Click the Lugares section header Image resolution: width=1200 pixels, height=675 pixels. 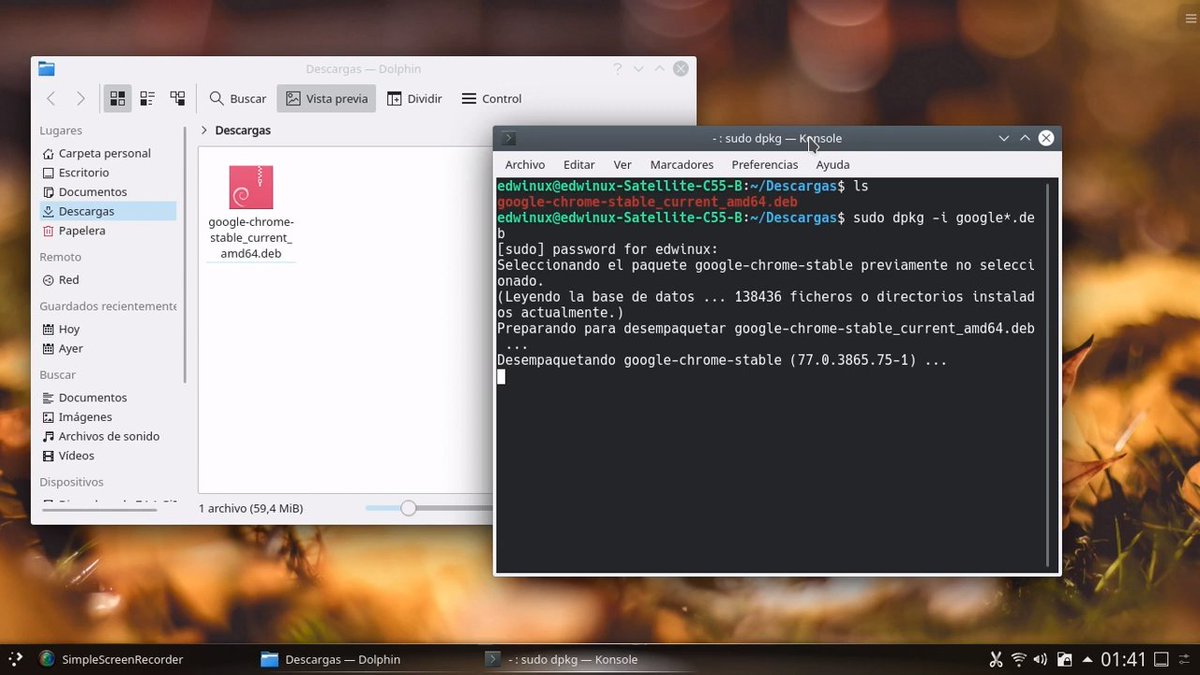click(61, 131)
